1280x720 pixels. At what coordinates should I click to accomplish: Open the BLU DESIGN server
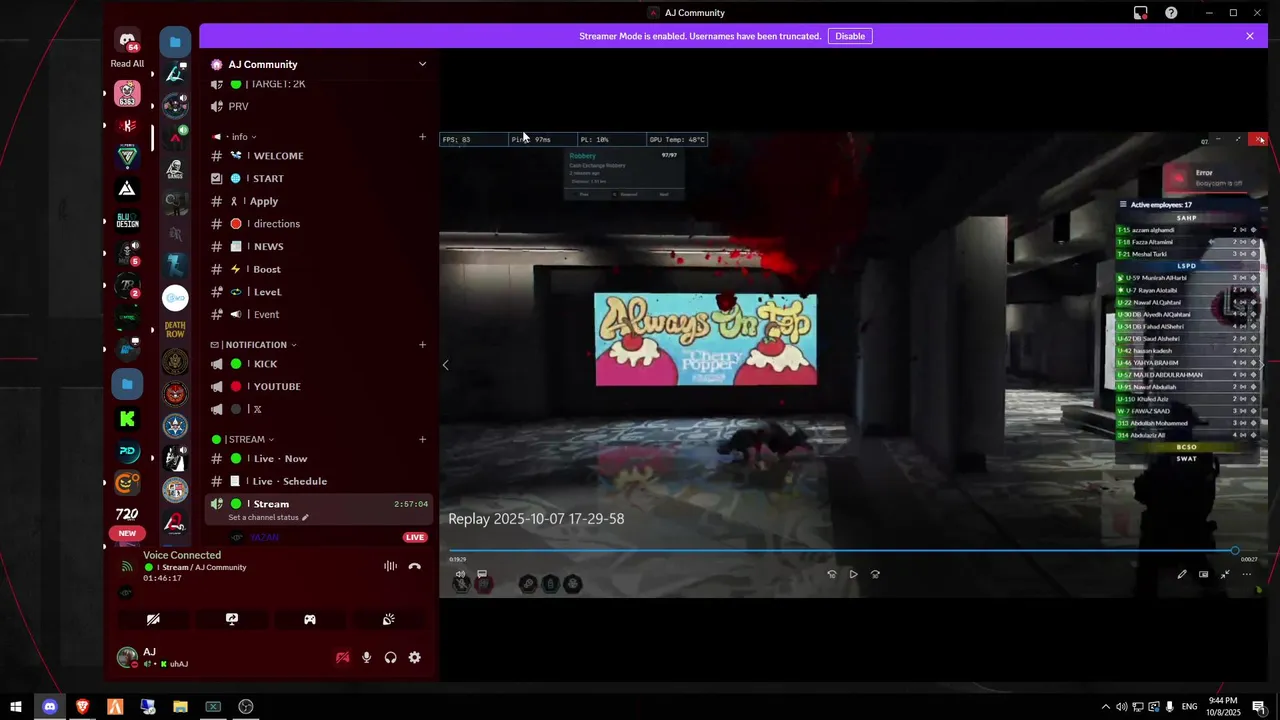pyautogui.click(x=127, y=221)
